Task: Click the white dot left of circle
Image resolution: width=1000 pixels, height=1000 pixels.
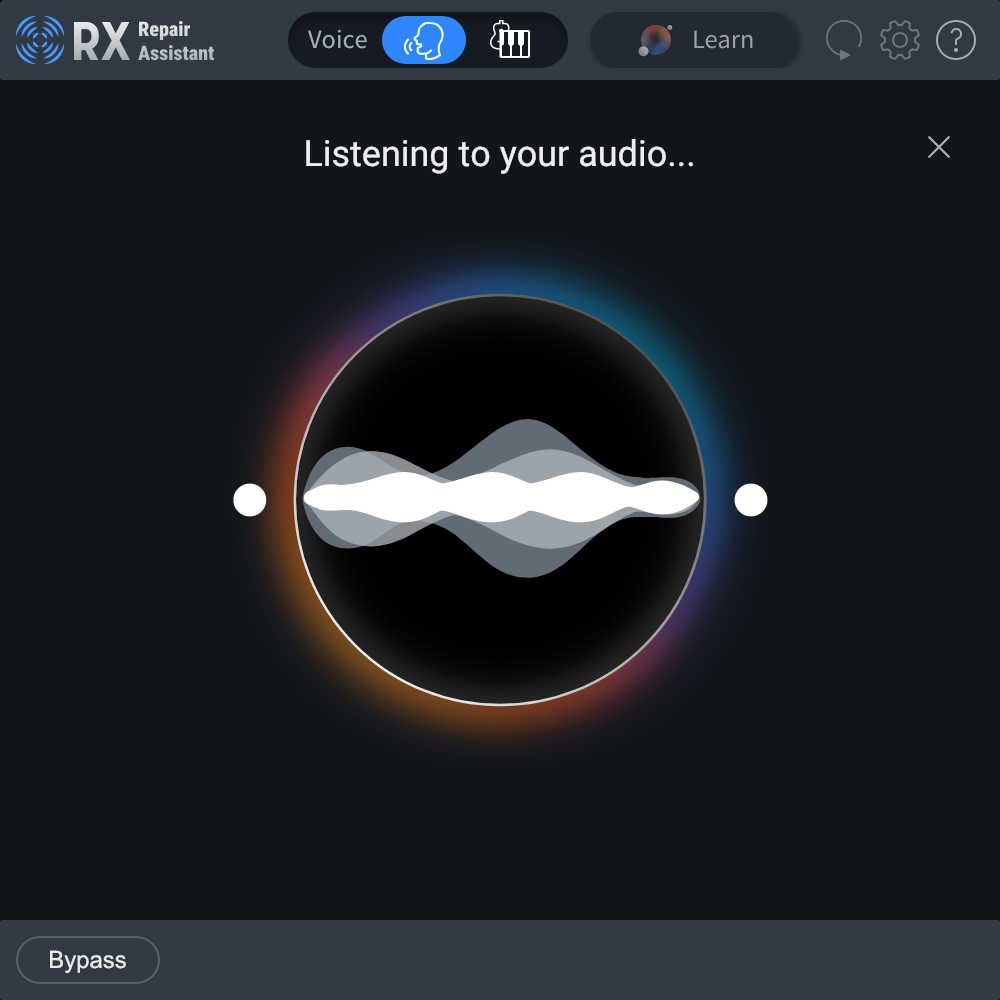Action: [250, 500]
